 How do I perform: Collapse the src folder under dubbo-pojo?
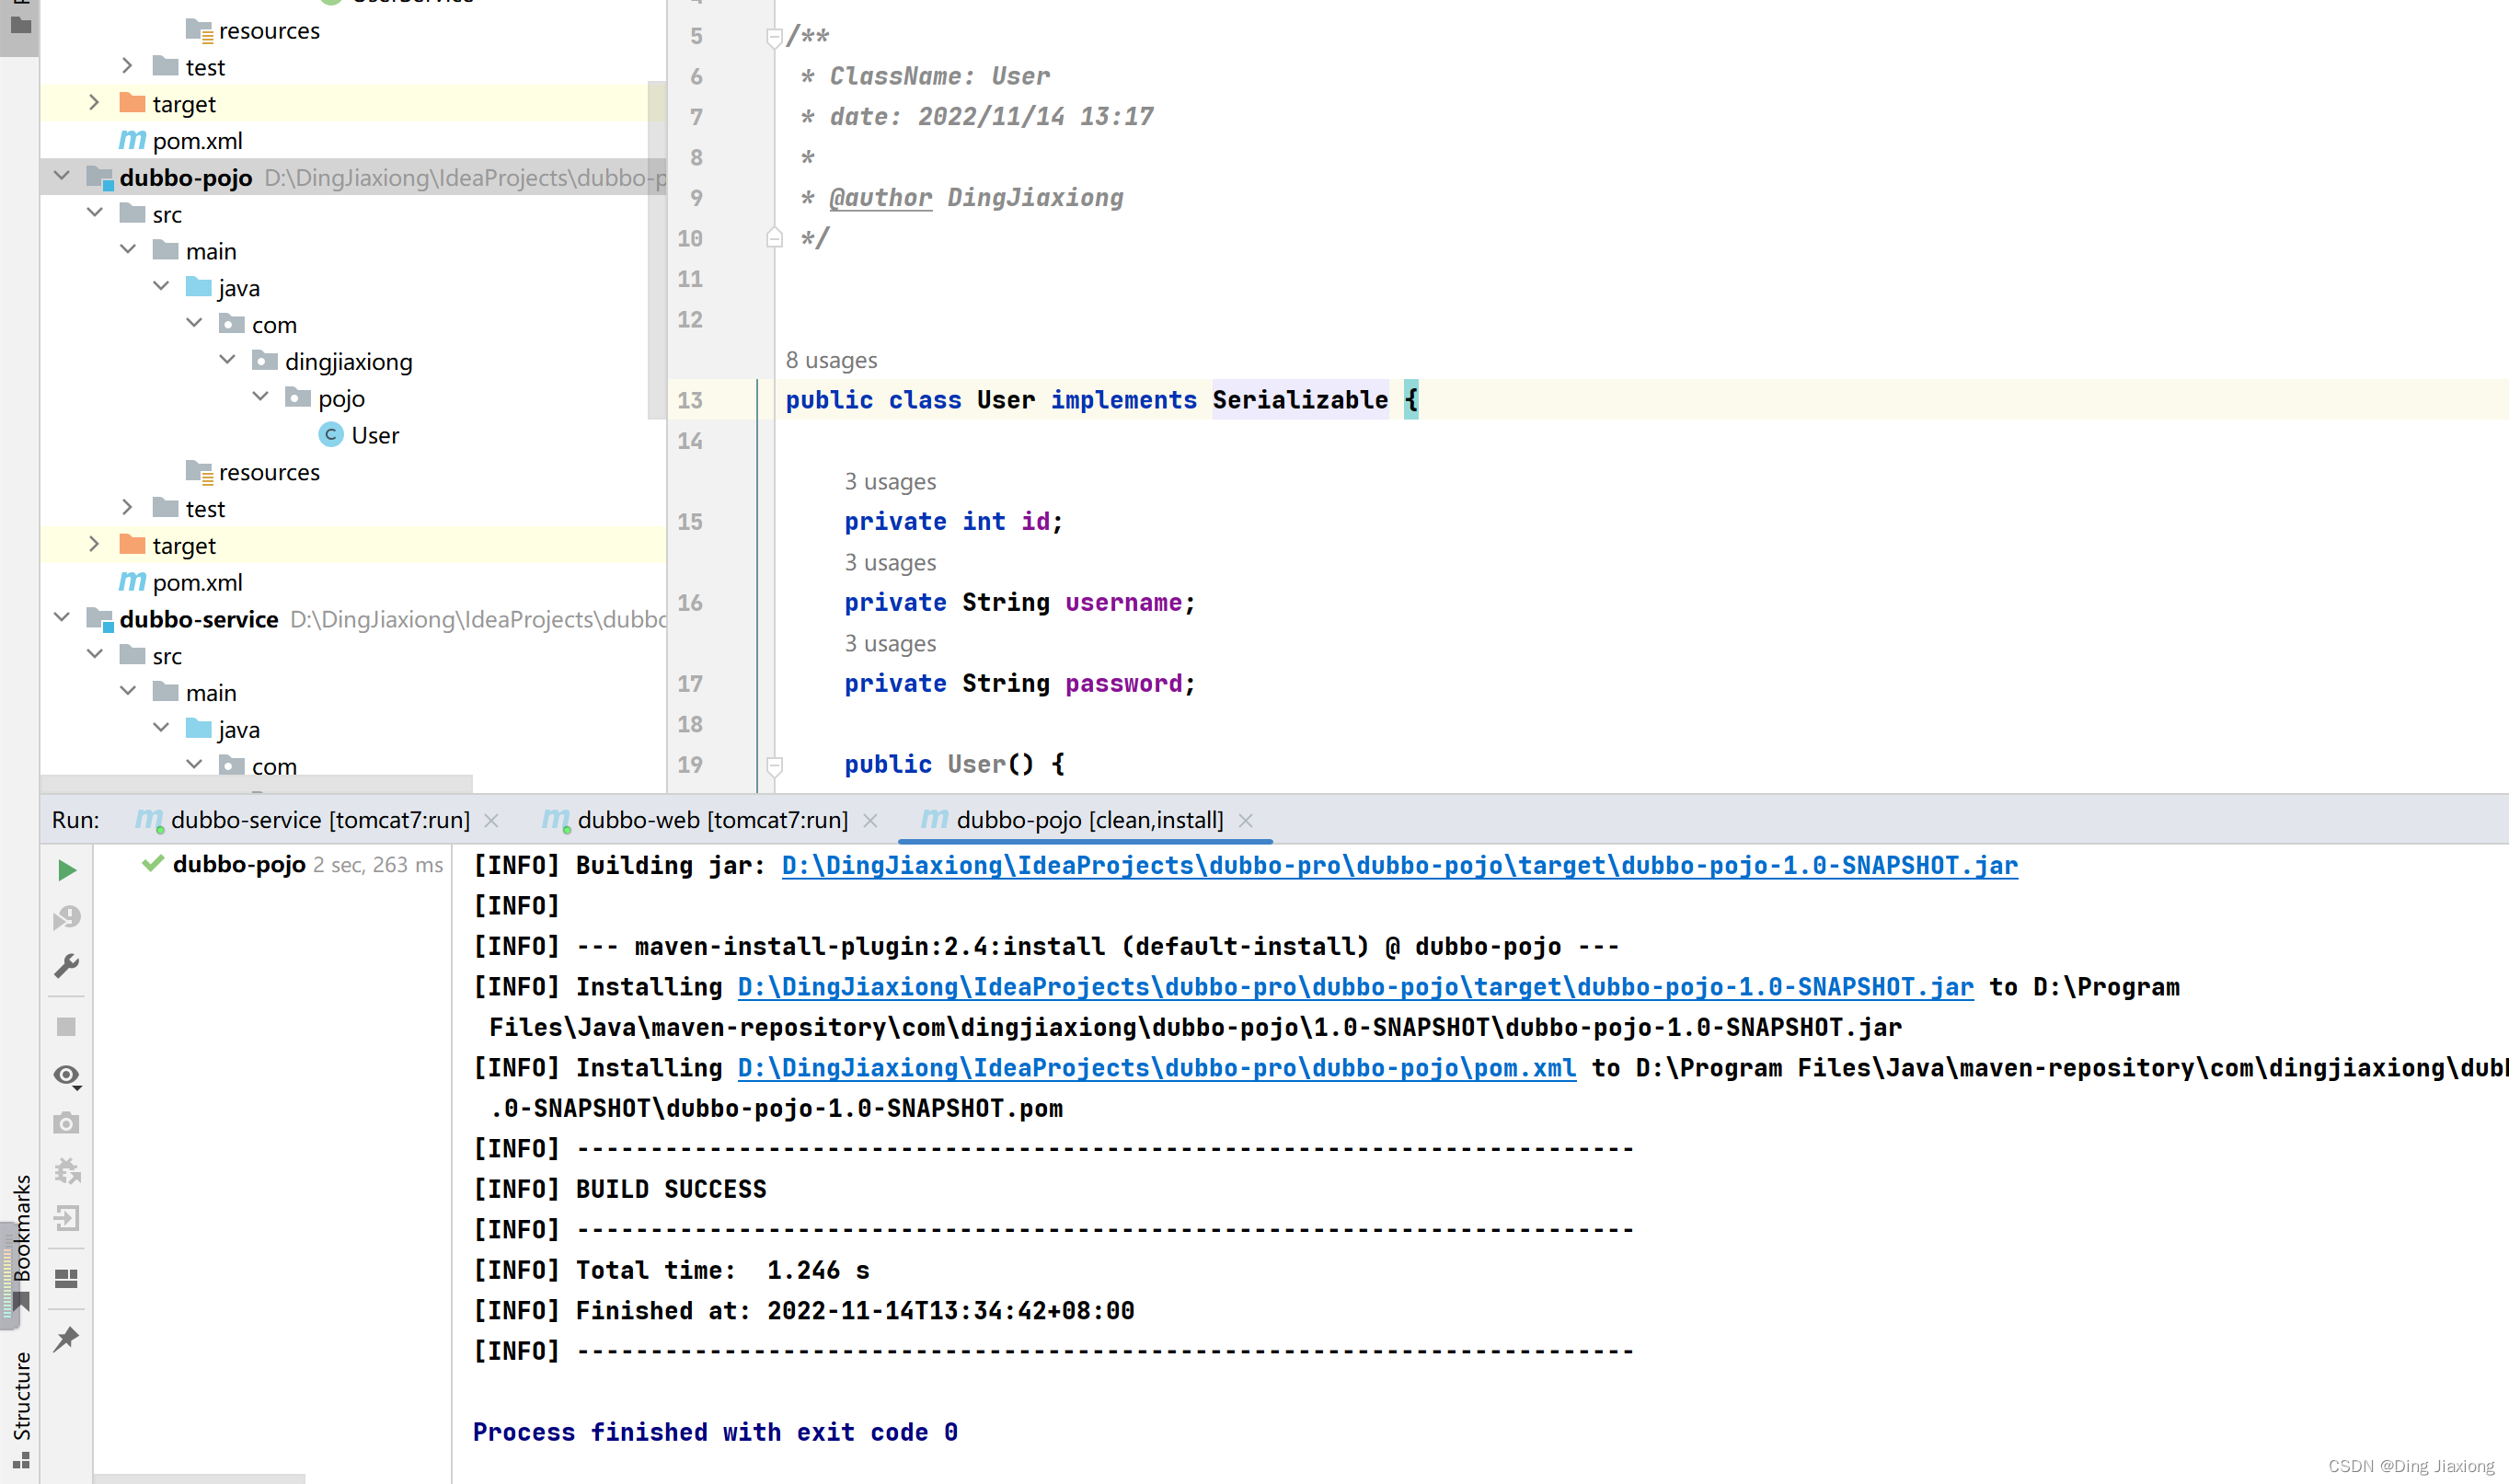95,213
